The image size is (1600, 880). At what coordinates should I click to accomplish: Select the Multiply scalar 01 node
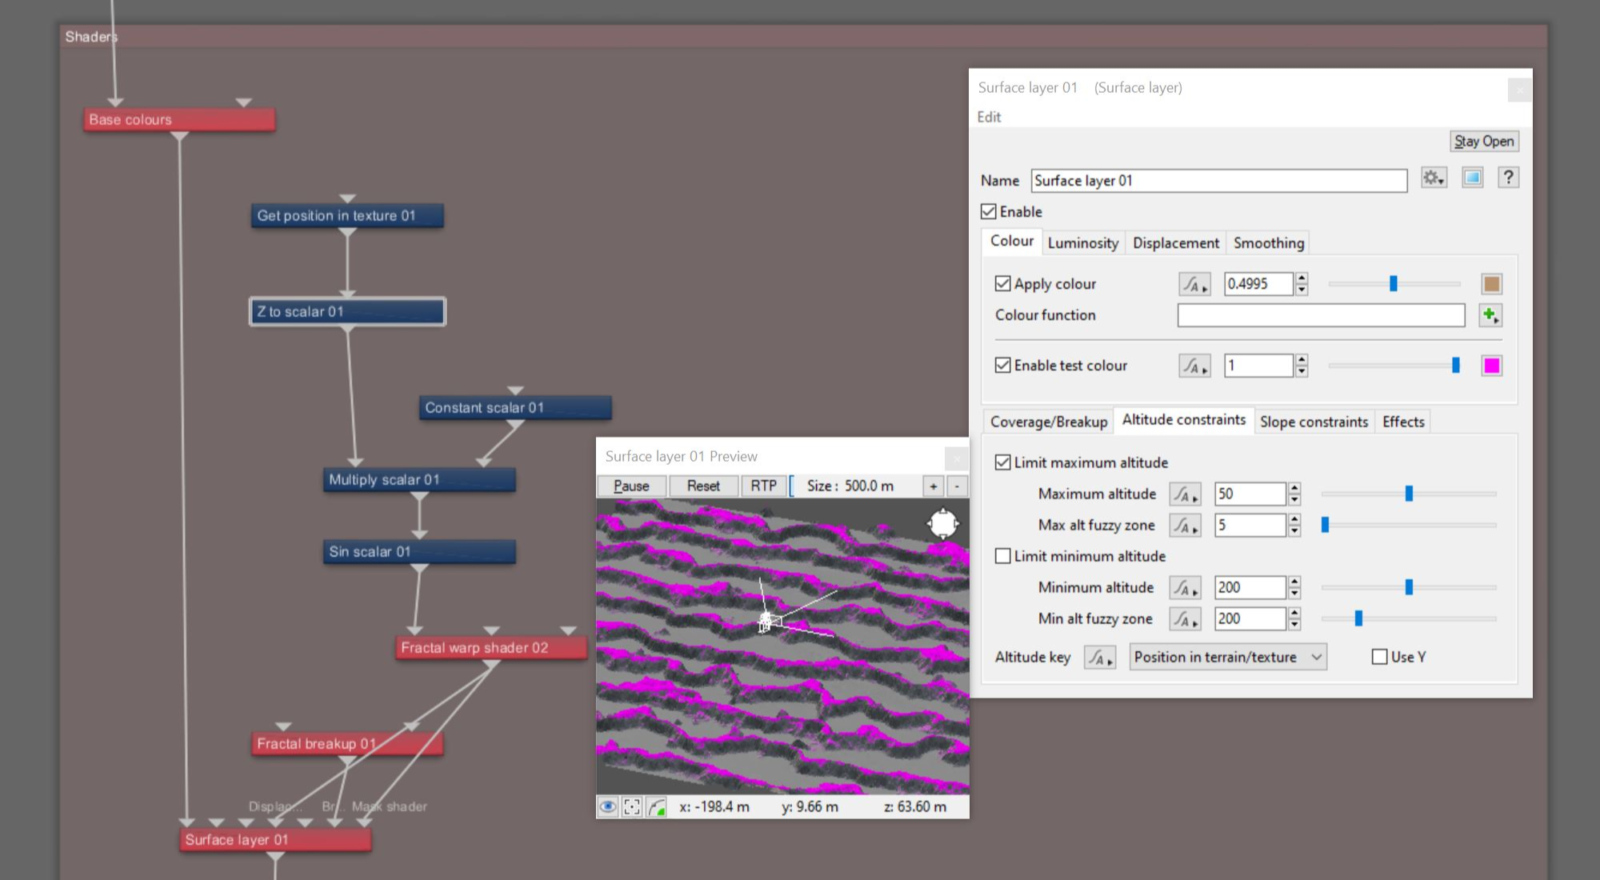point(419,480)
